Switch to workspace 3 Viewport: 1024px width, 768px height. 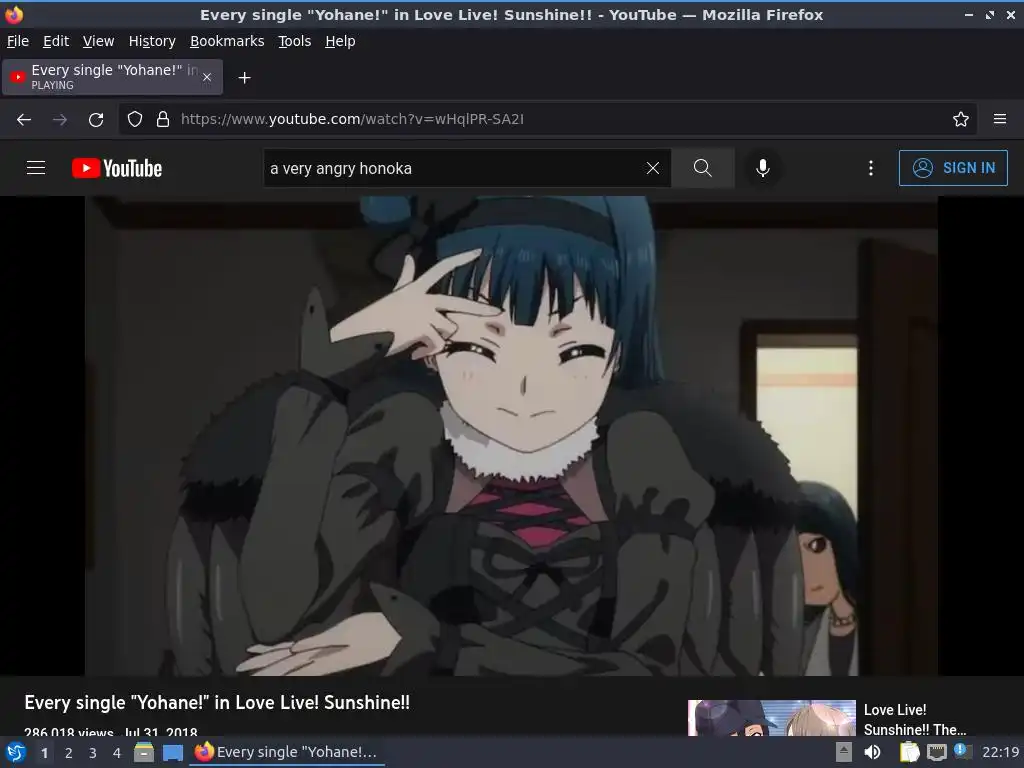click(x=93, y=752)
